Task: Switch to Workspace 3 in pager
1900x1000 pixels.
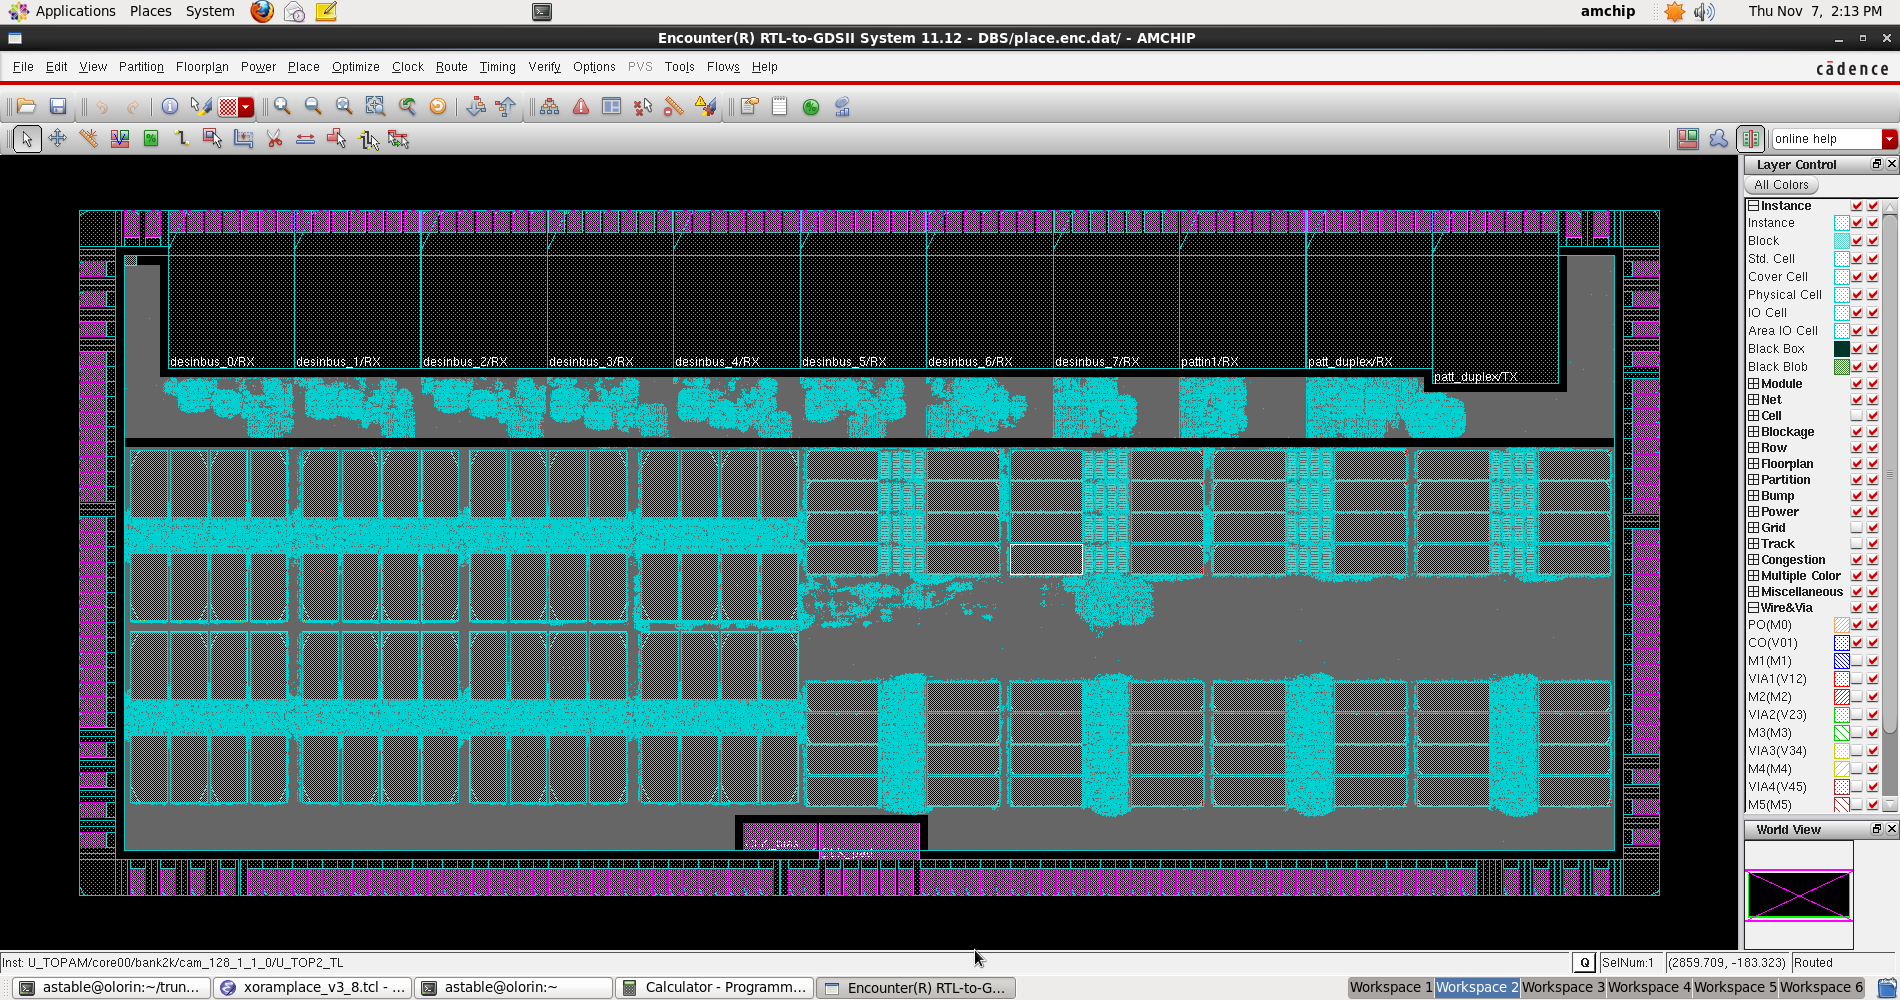Action: 1562,987
